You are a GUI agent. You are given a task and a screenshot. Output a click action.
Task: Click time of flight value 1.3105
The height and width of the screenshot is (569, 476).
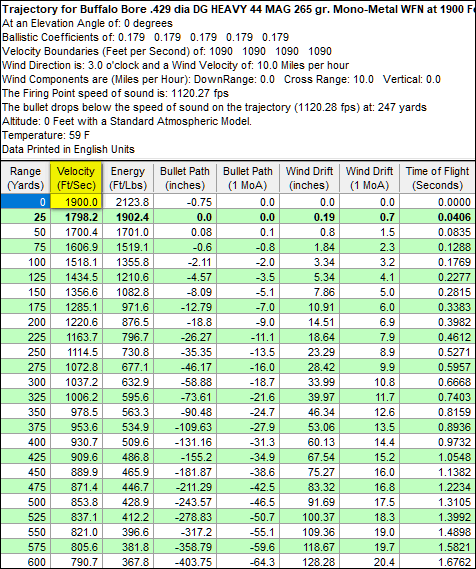[x=438, y=502]
